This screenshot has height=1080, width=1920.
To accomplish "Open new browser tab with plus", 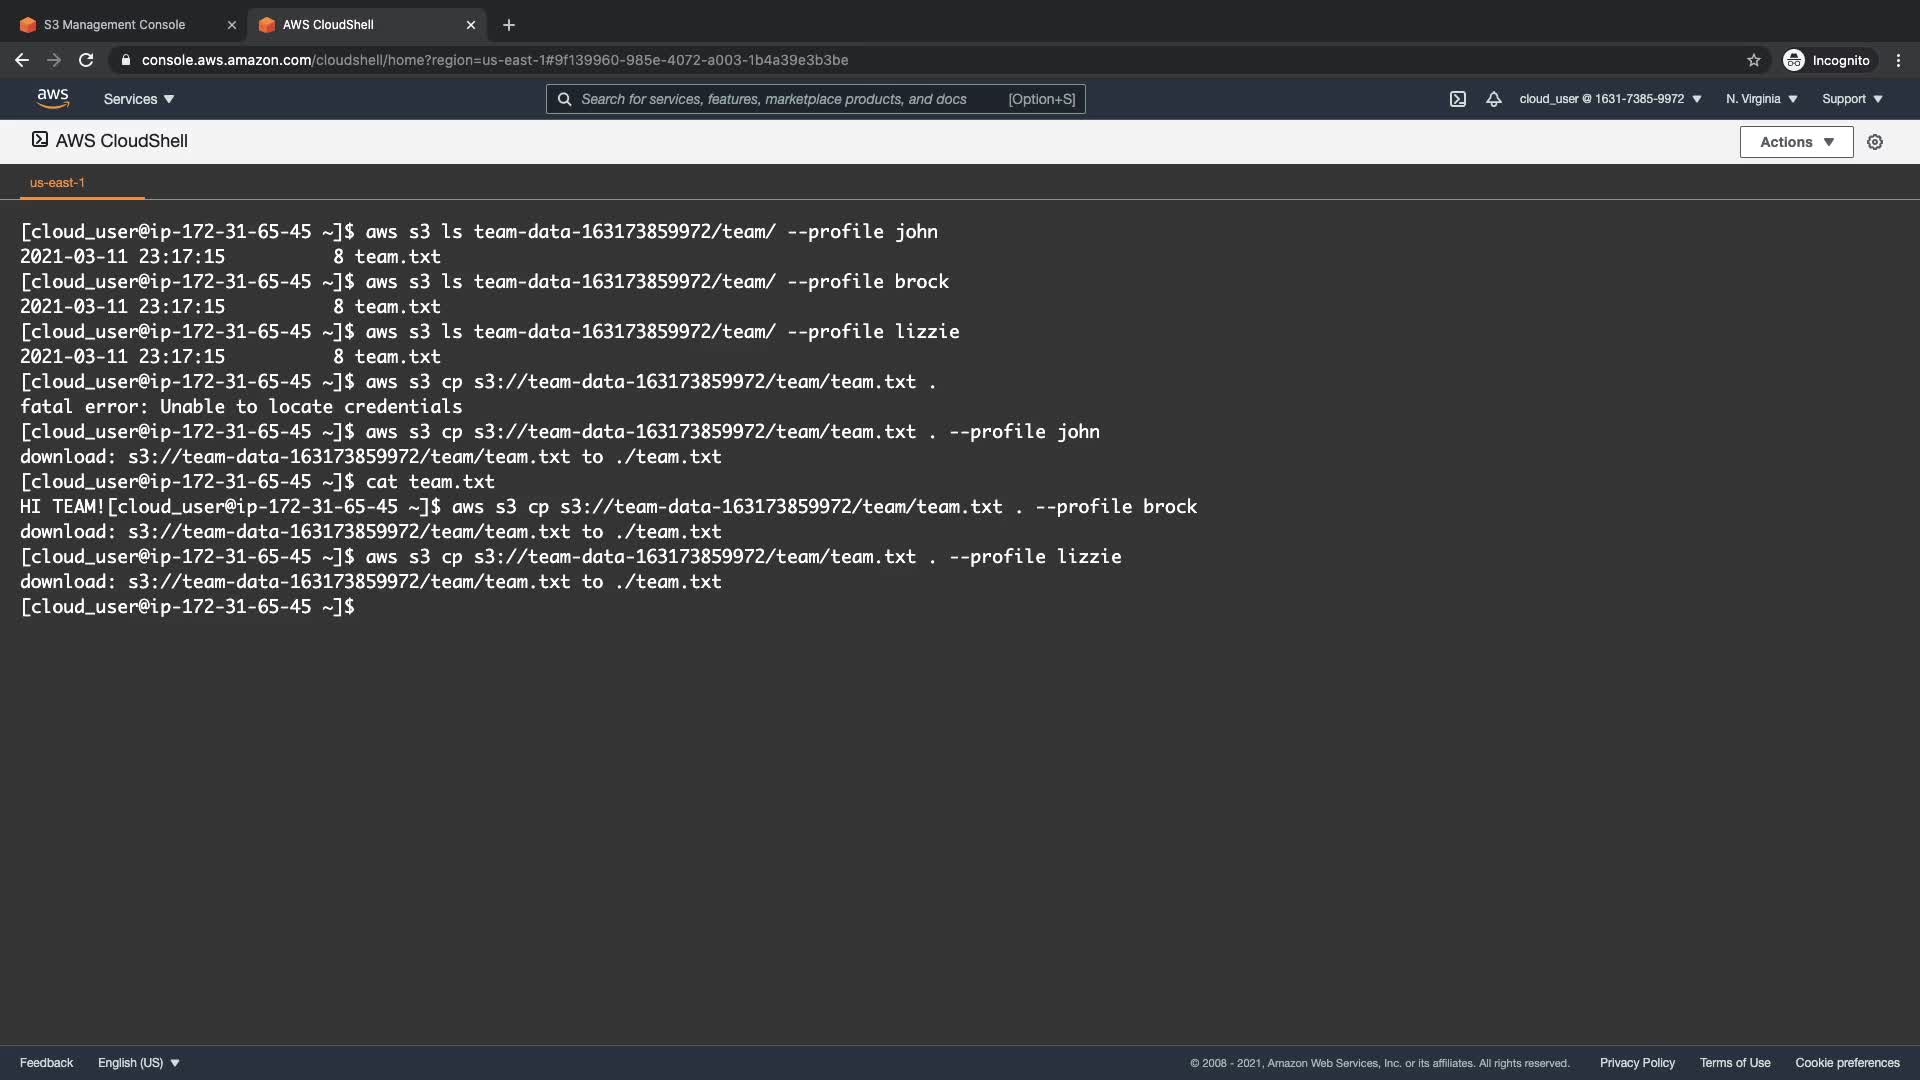I will coord(508,25).
